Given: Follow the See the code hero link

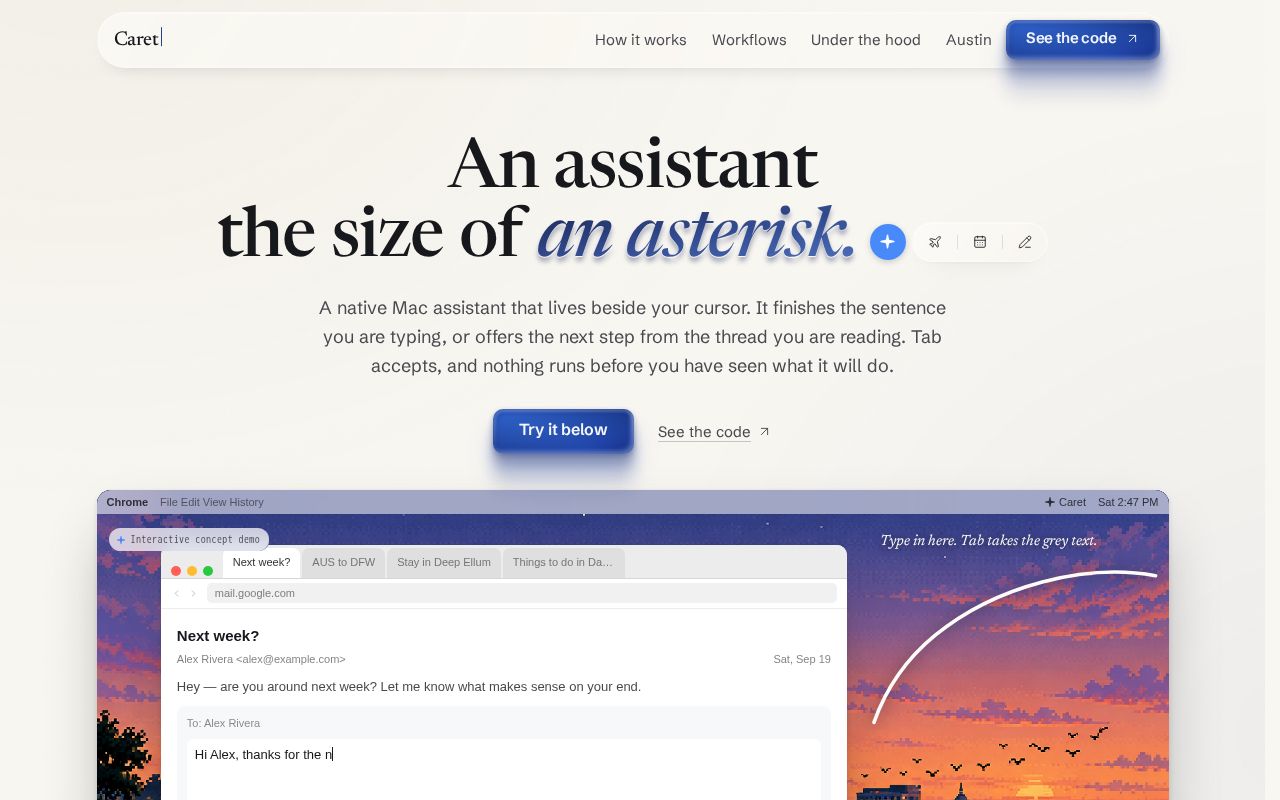Looking at the screenshot, I should pyautogui.click(x=714, y=432).
